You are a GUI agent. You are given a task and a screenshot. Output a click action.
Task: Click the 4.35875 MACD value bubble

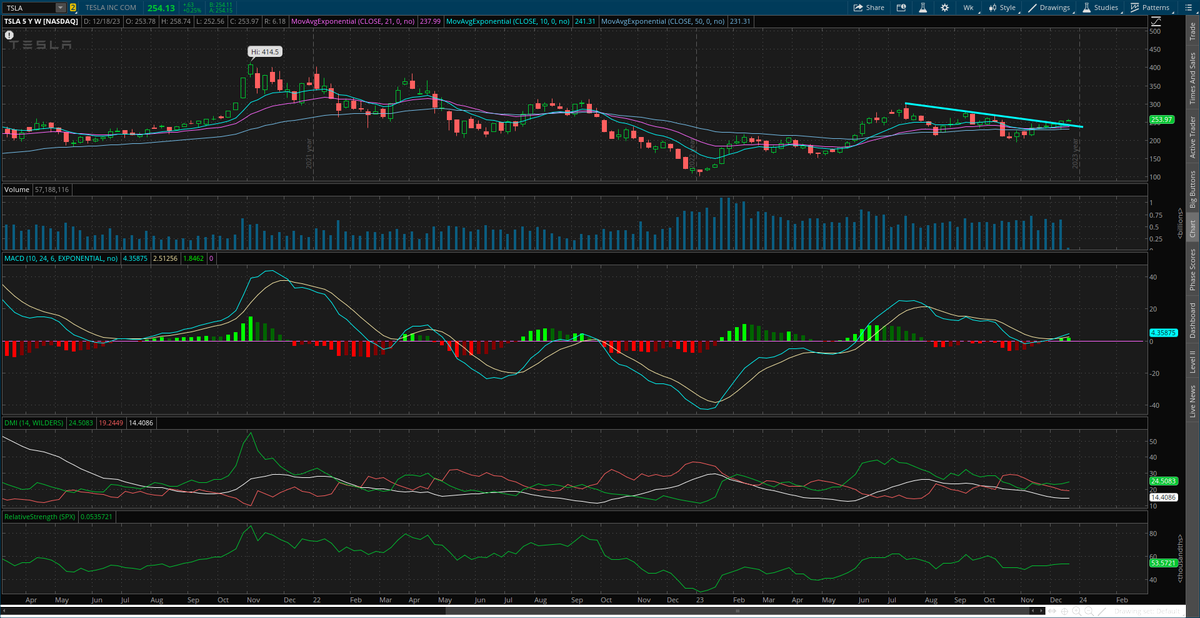(1163, 331)
